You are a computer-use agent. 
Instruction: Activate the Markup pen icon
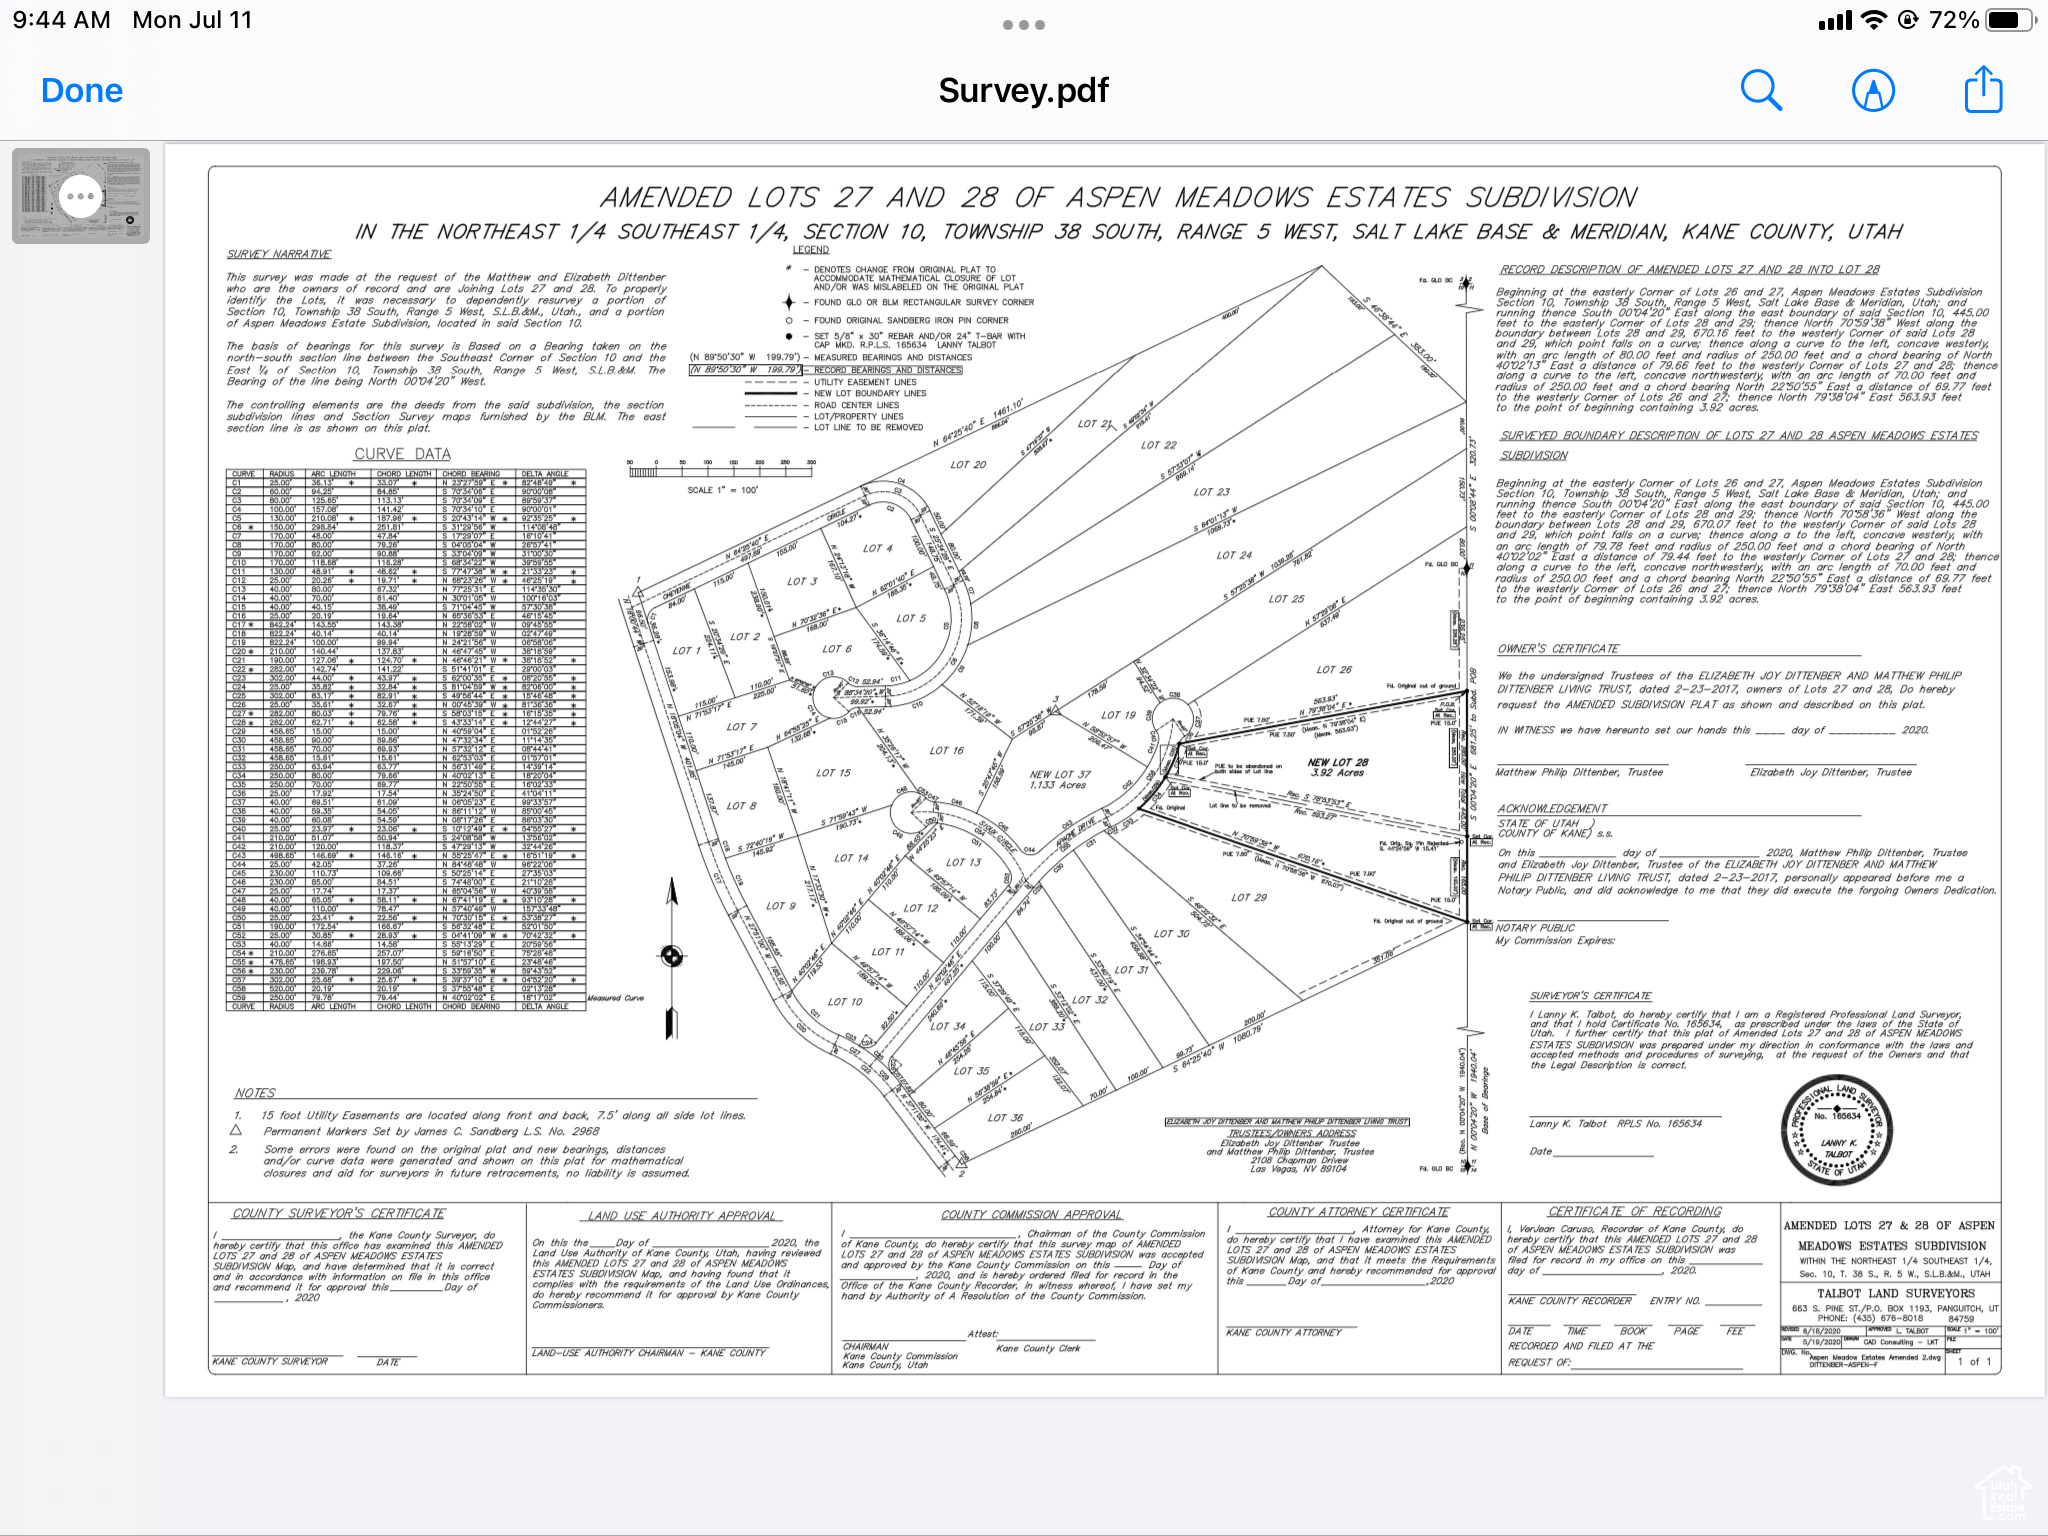point(1873,91)
